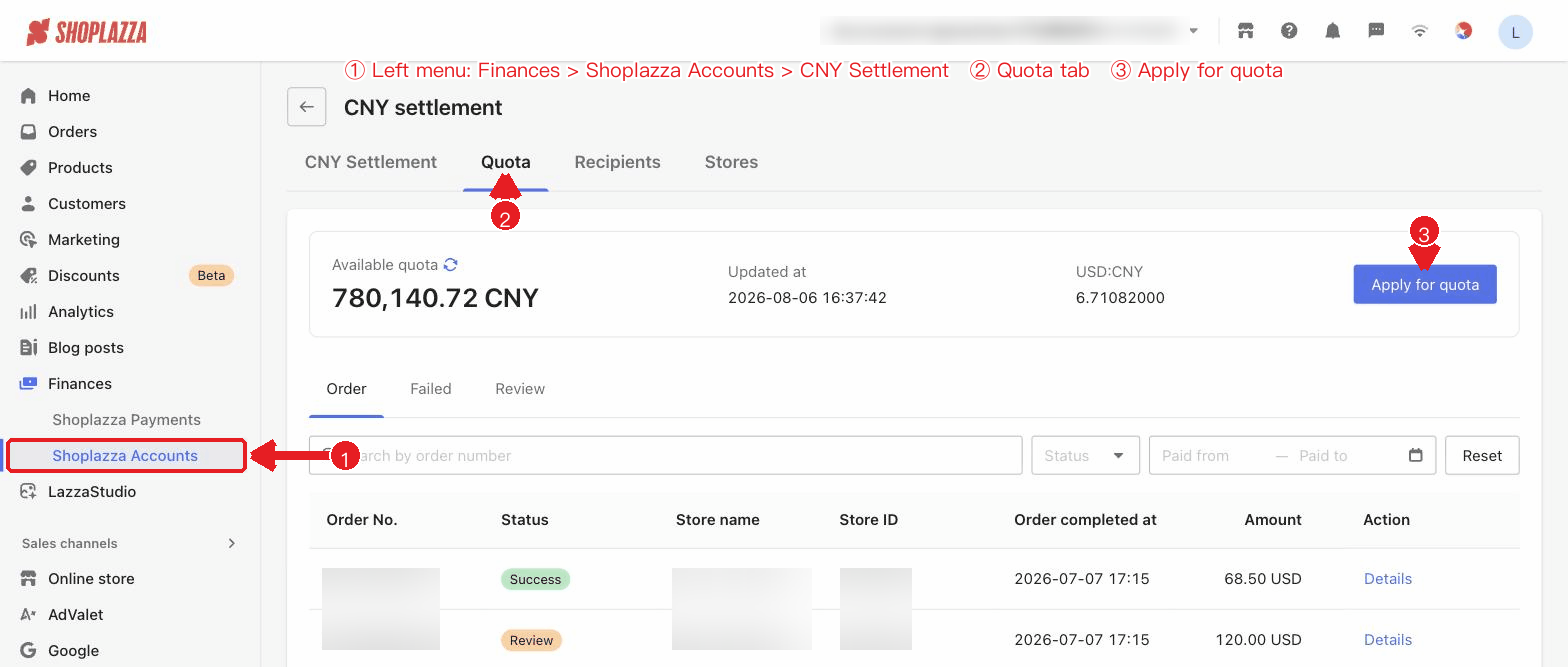Open the Status filter dropdown

tap(1085, 455)
